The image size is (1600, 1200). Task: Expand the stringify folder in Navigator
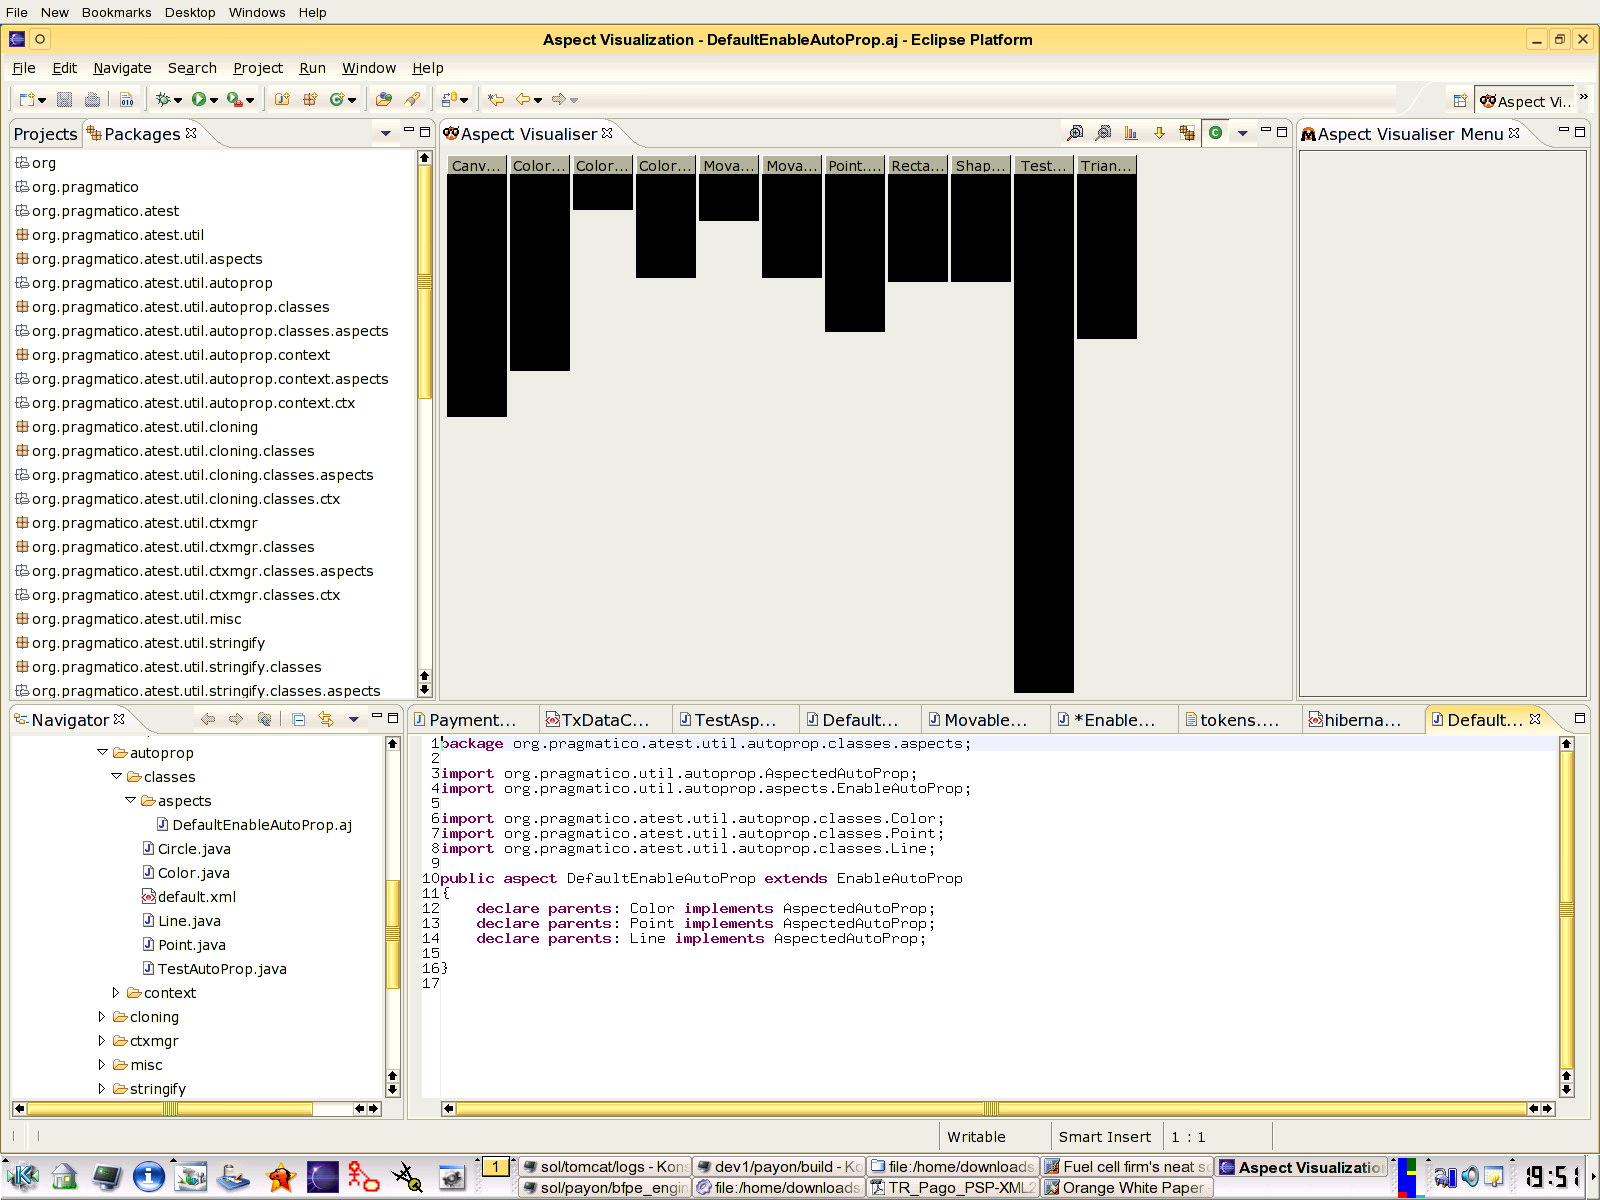[102, 1088]
